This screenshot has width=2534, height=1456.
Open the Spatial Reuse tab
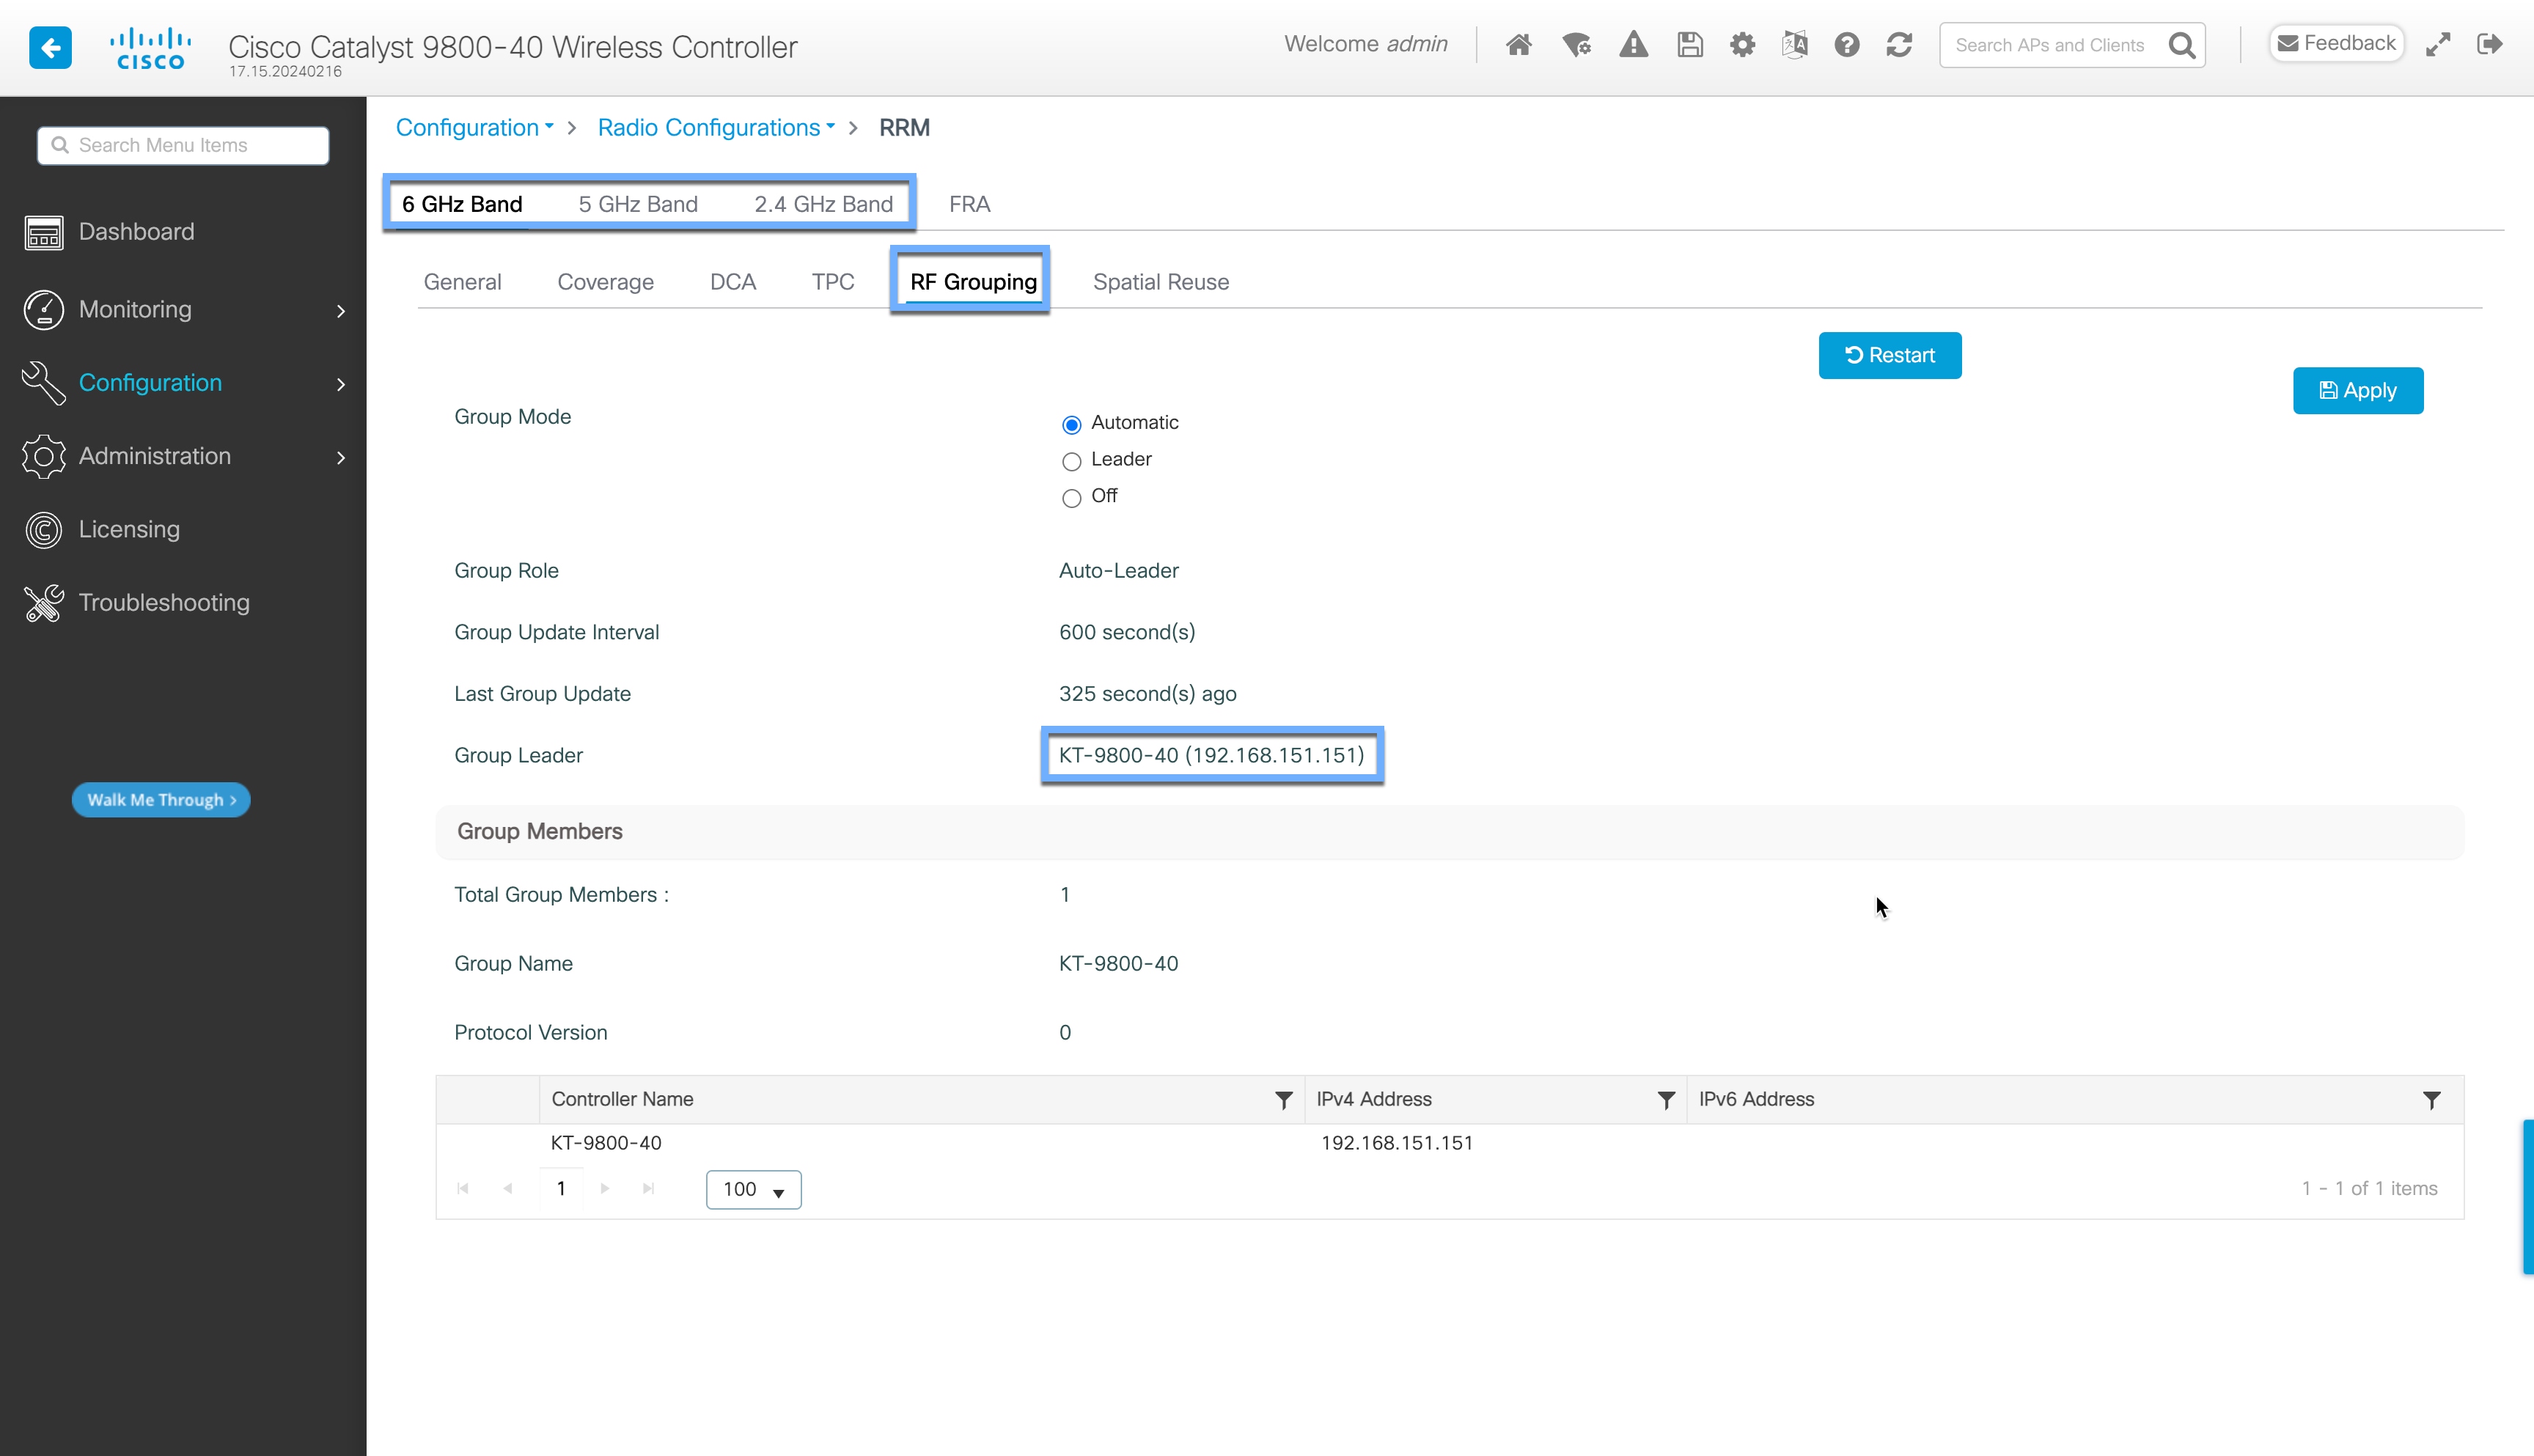tap(1160, 281)
